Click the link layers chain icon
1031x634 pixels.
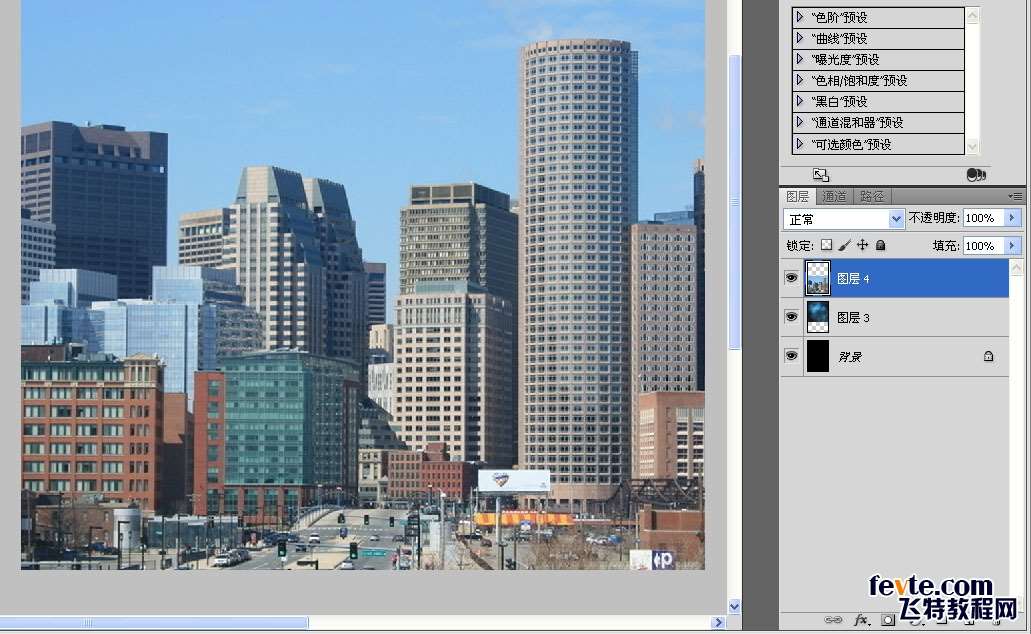click(x=833, y=620)
